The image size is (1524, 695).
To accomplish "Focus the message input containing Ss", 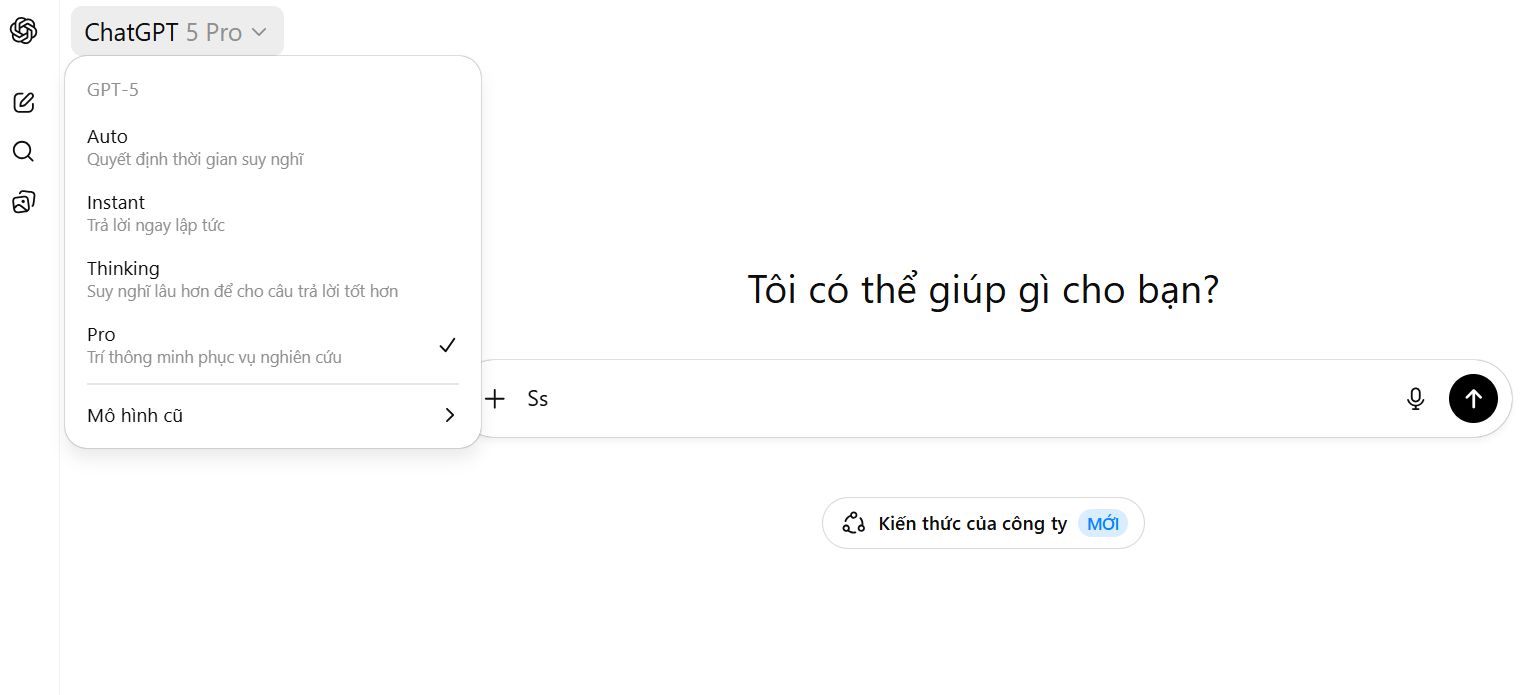I will coord(950,399).
